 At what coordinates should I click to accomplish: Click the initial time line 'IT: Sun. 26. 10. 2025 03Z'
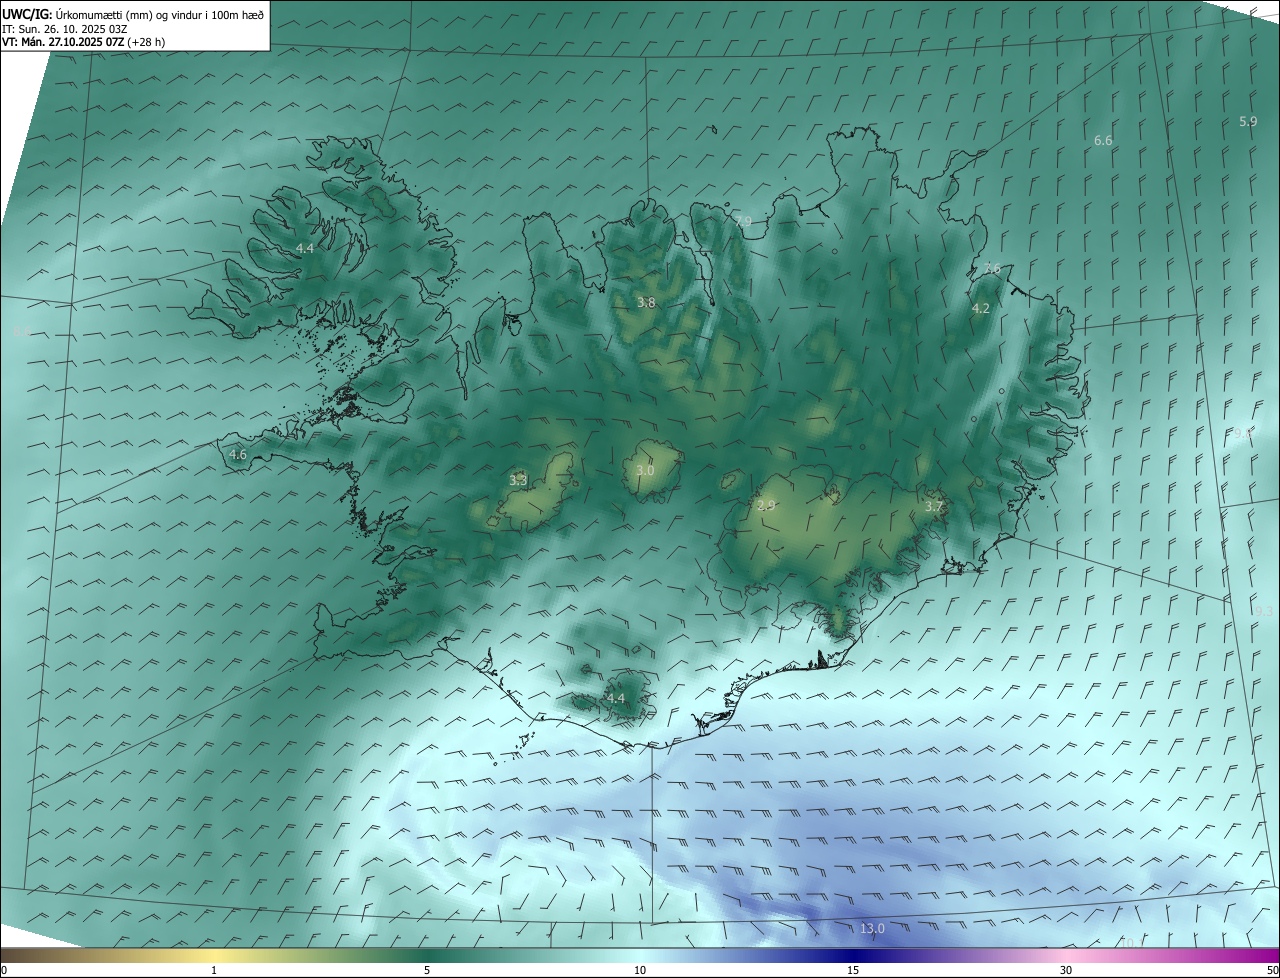coord(65,28)
